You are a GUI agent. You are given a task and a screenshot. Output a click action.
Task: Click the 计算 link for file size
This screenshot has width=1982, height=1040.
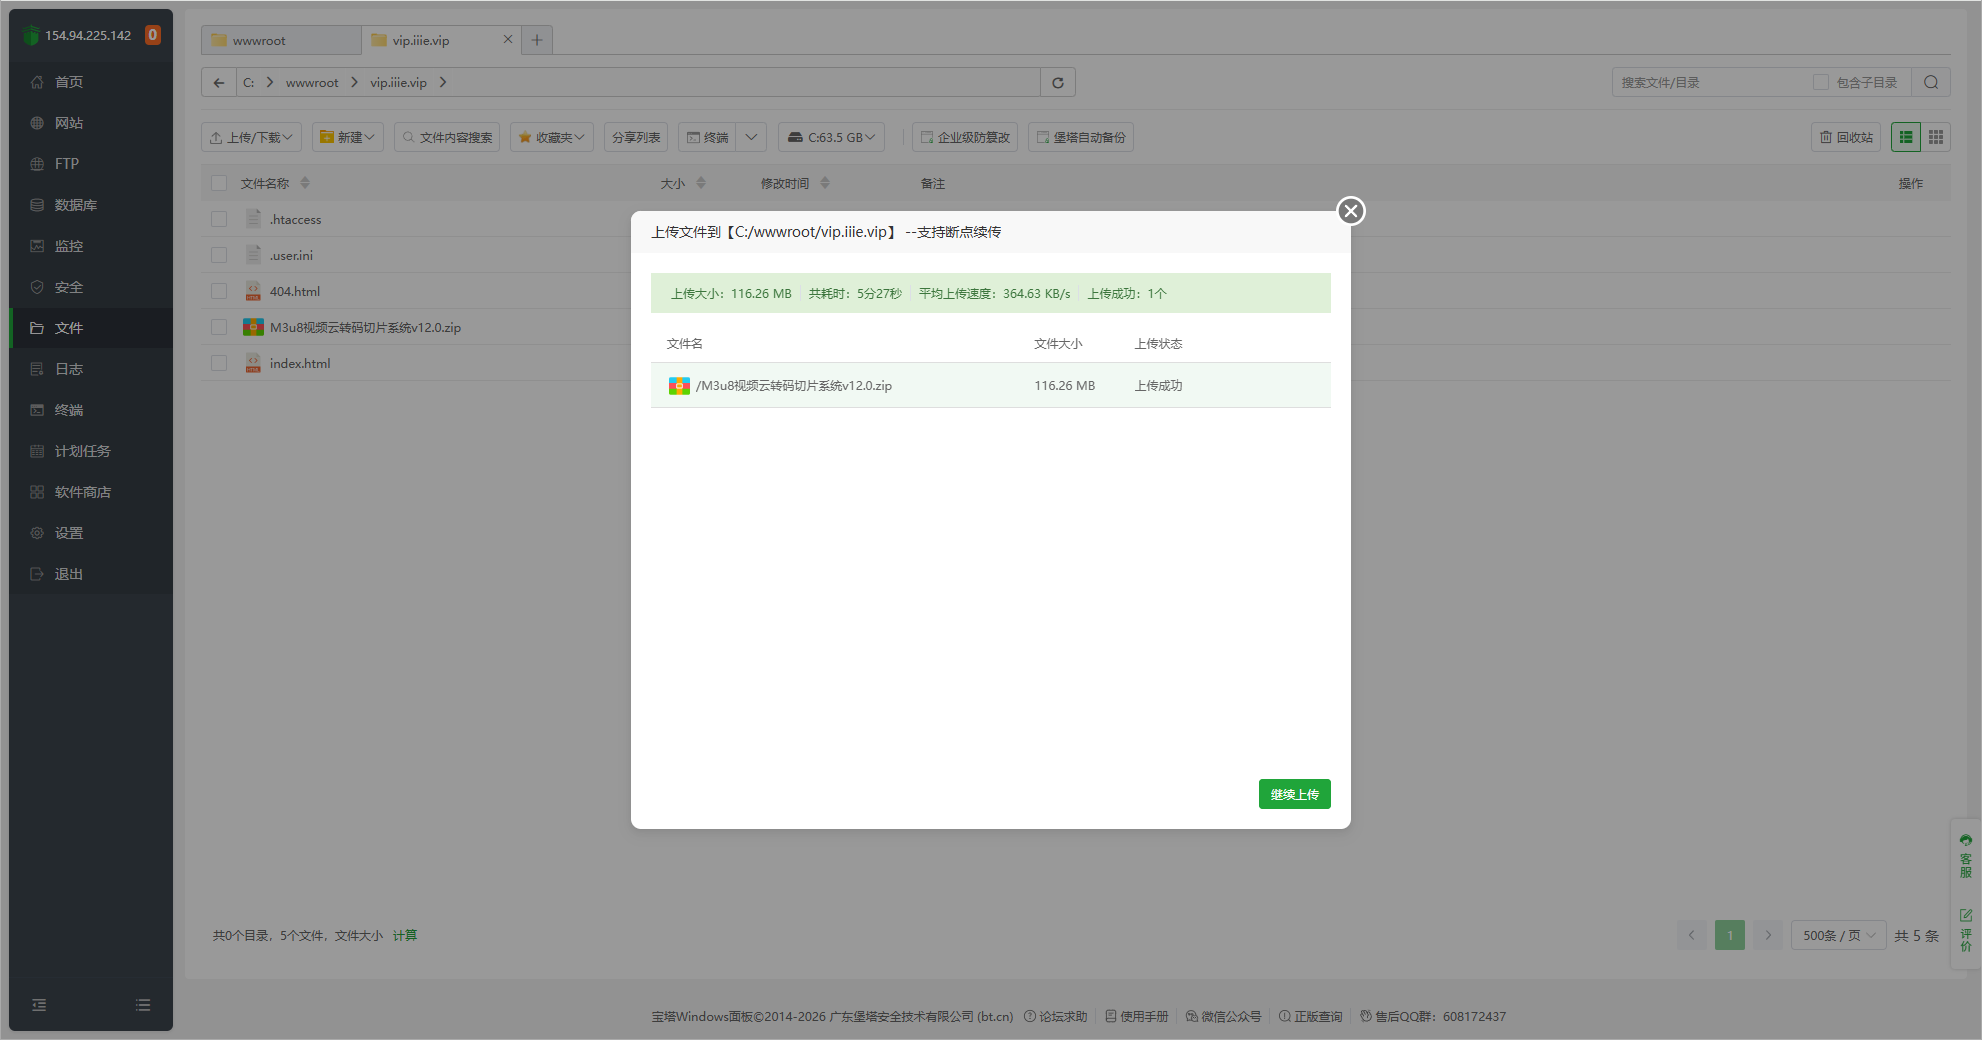pos(405,936)
